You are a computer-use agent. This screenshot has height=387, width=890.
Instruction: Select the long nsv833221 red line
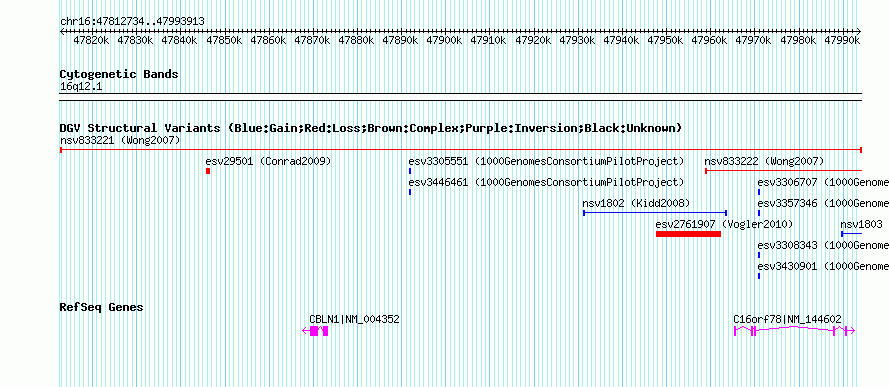[461, 150]
